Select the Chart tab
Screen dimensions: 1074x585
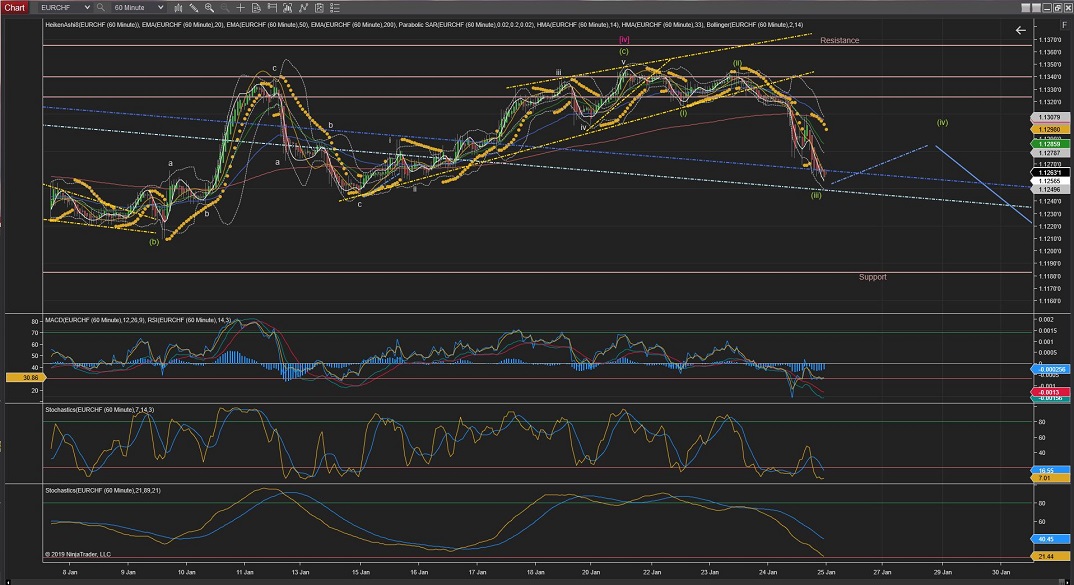click(x=14, y=8)
